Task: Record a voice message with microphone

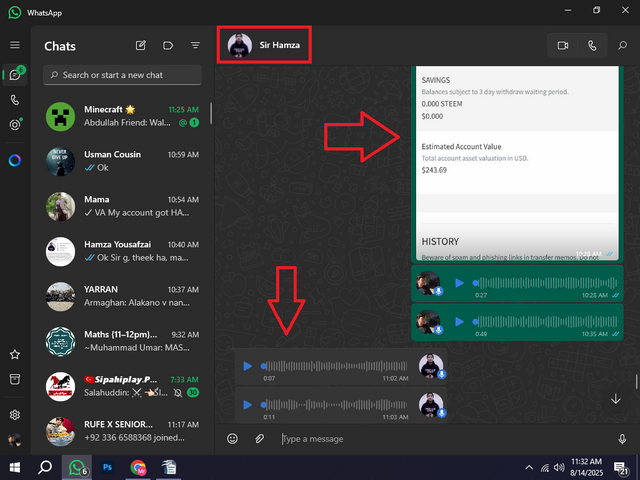Action: 622,439
